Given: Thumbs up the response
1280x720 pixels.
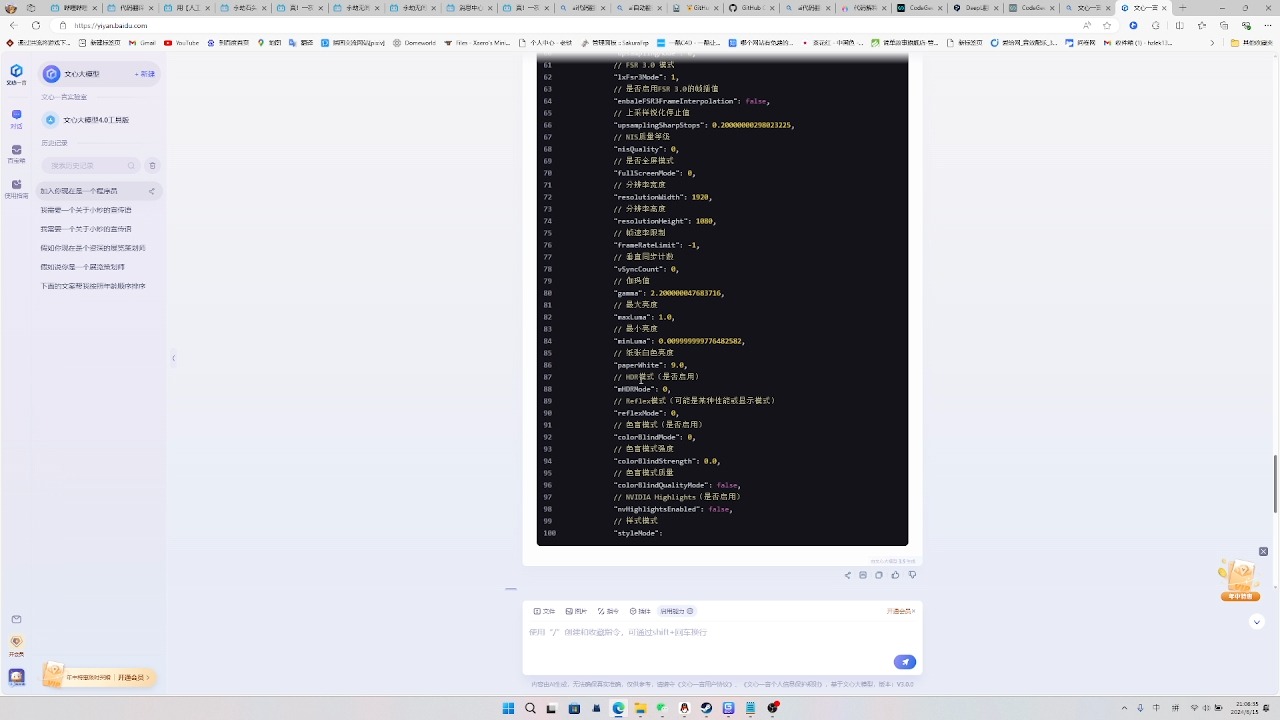Looking at the screenshot, I should tap(895, 575).
